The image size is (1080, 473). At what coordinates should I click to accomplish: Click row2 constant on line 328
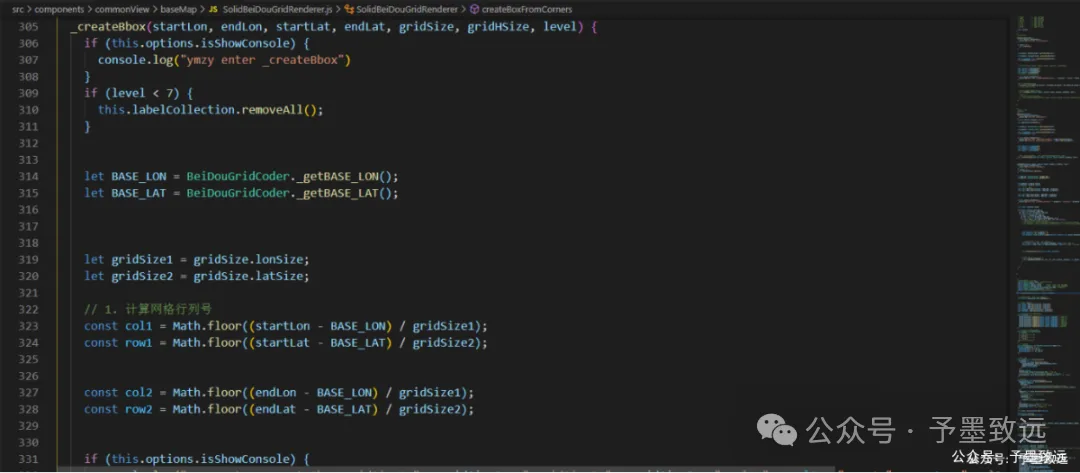click(x=138, y=409)
